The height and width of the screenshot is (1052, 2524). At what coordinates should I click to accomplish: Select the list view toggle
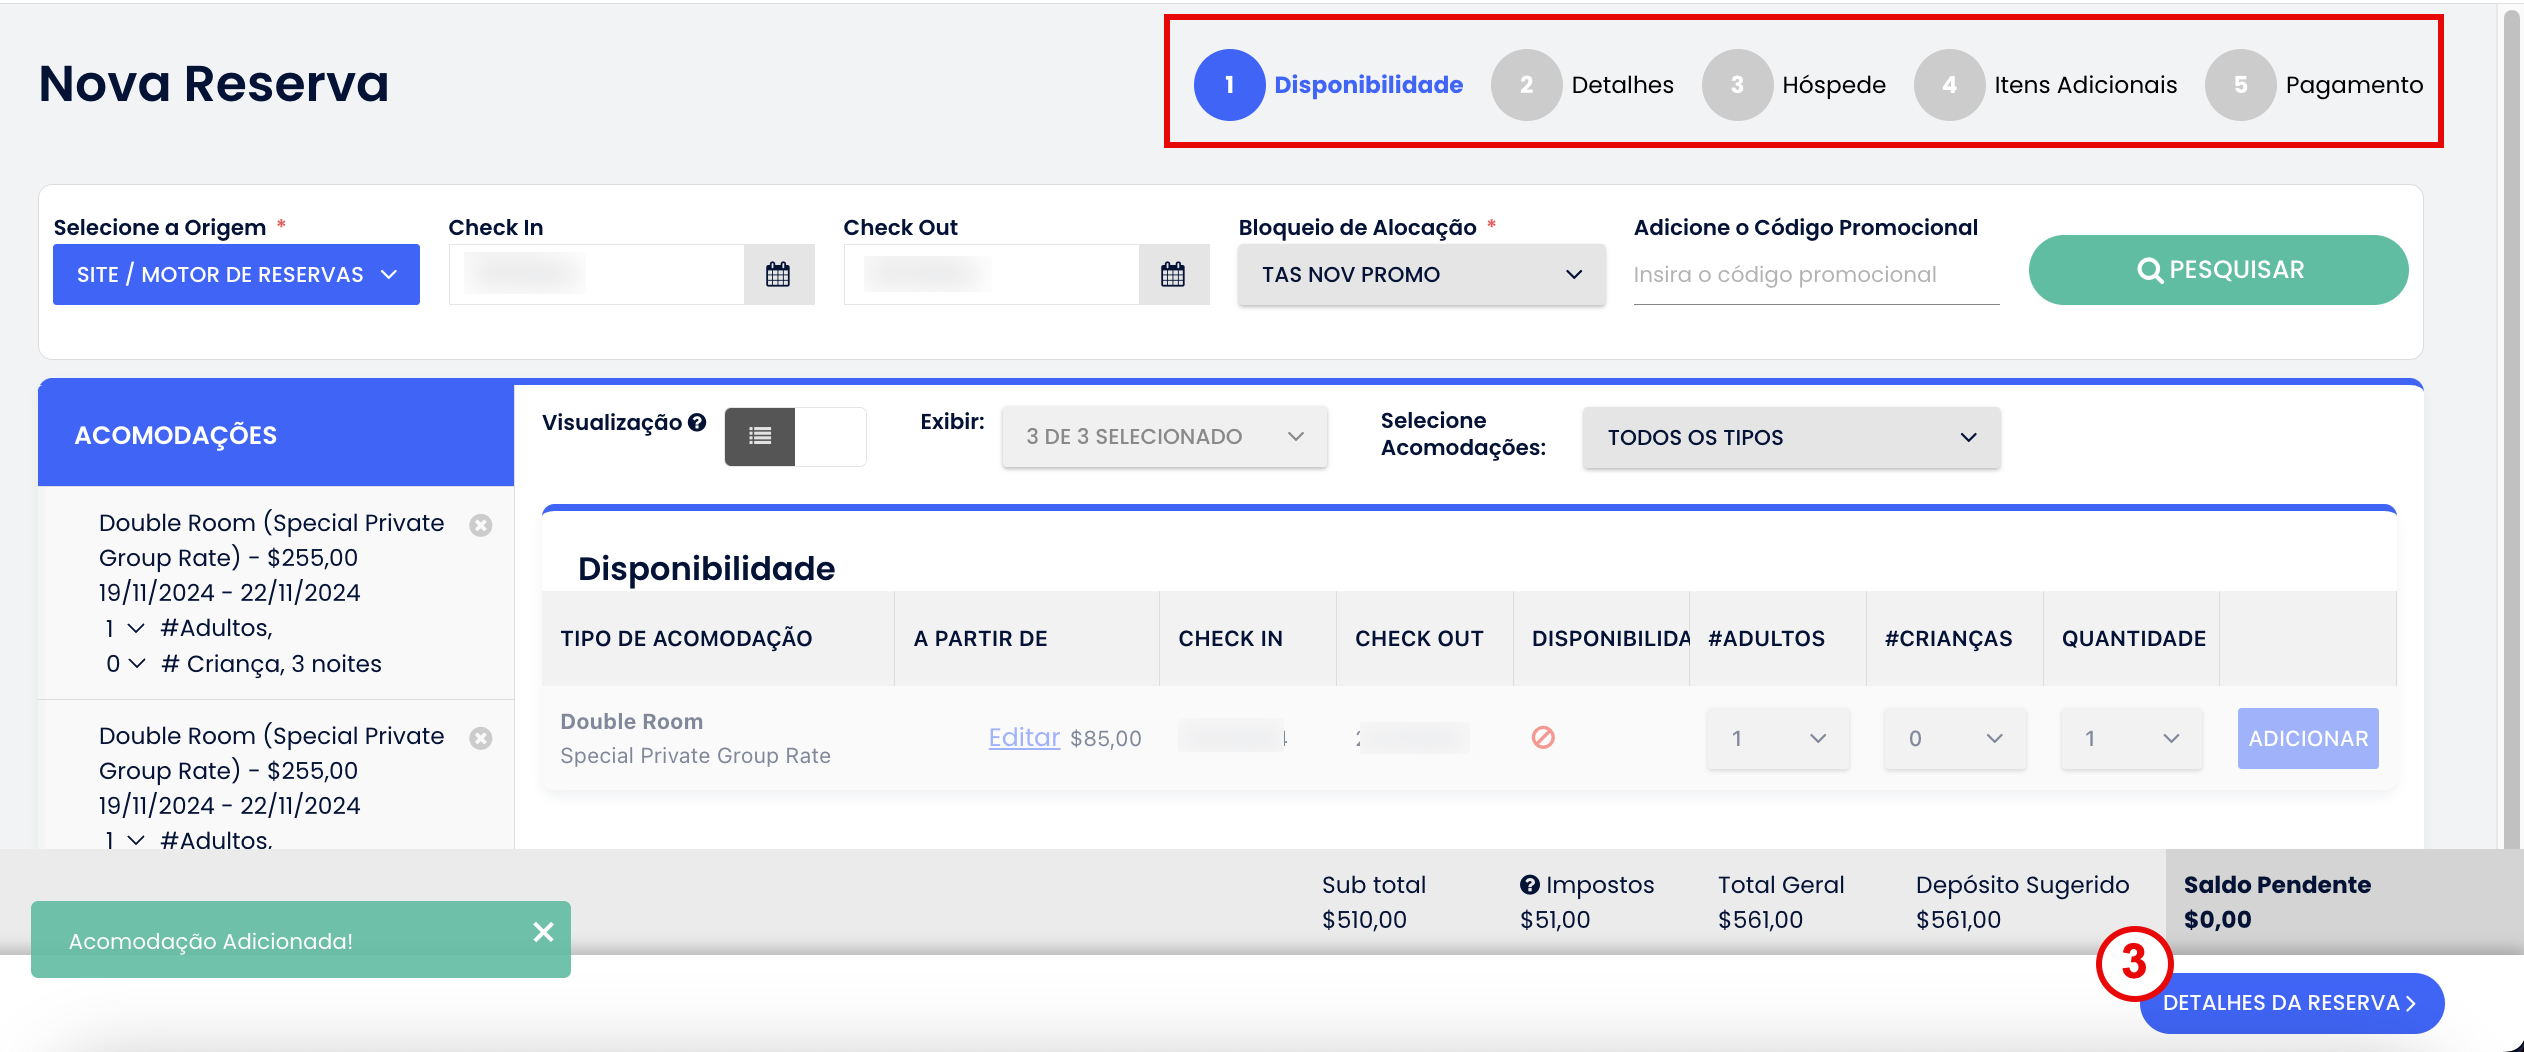[760, 436]
